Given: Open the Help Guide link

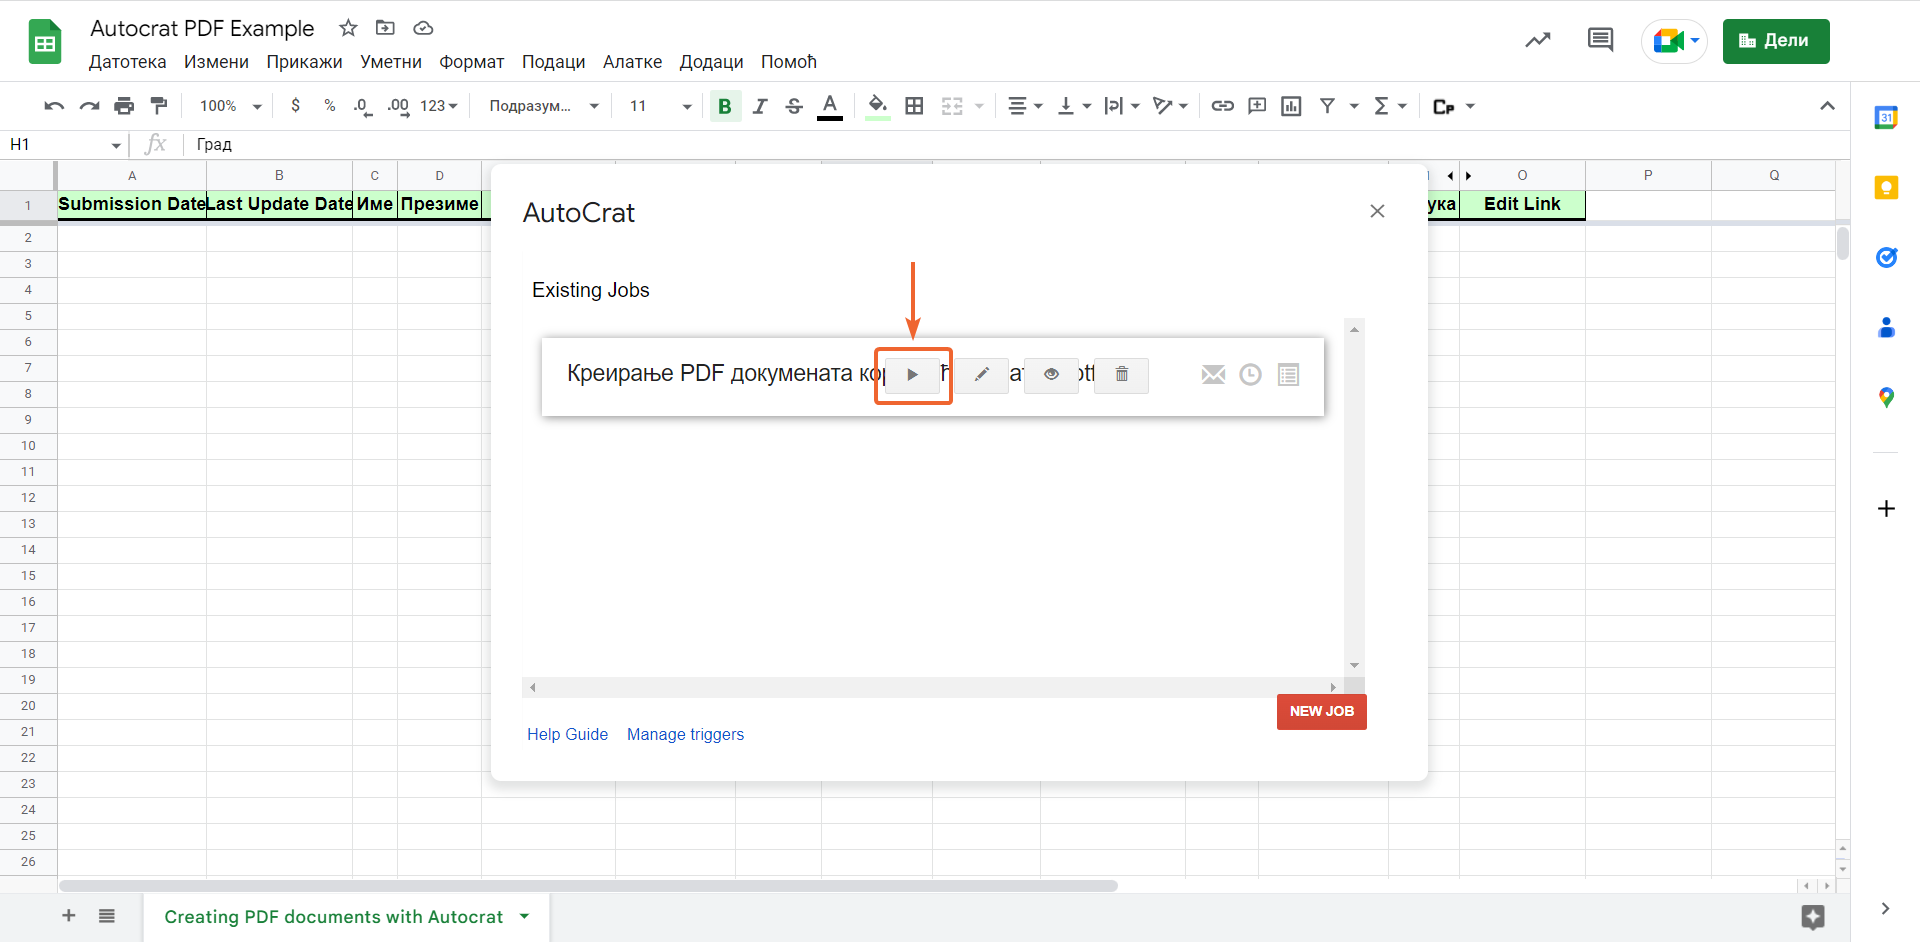Looking at the screenshot, I should pos(567,734).
